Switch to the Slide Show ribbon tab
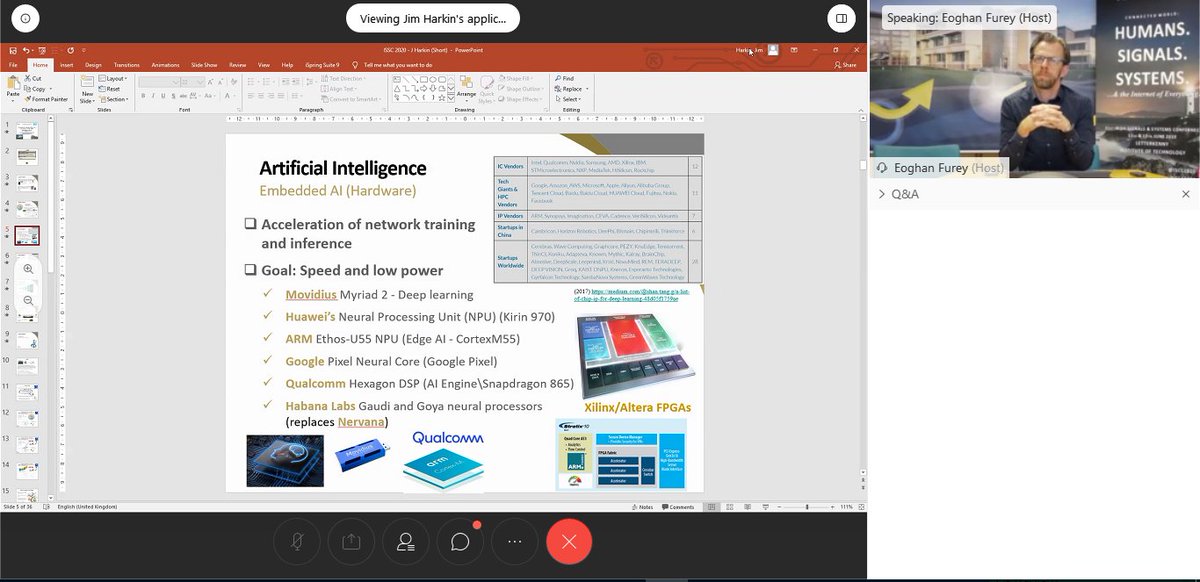This screenshot has height=582, width=1200. 204,64
